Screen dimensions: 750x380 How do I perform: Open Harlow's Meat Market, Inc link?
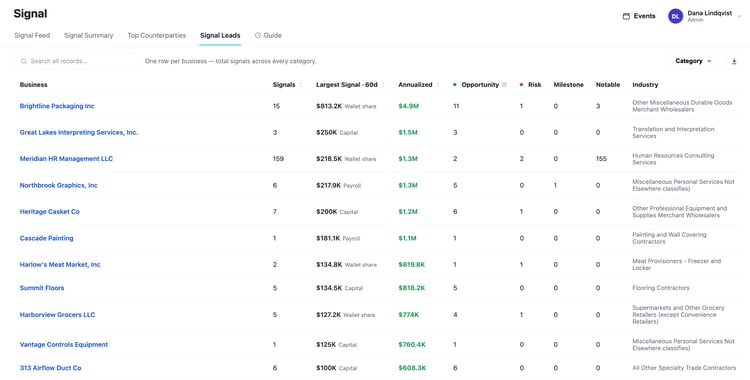click(x=60, y=265)
